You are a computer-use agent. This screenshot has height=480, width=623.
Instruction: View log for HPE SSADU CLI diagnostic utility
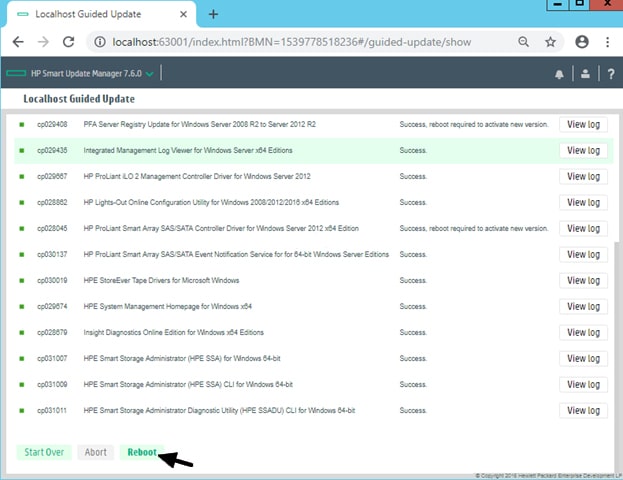coord(583,410)
